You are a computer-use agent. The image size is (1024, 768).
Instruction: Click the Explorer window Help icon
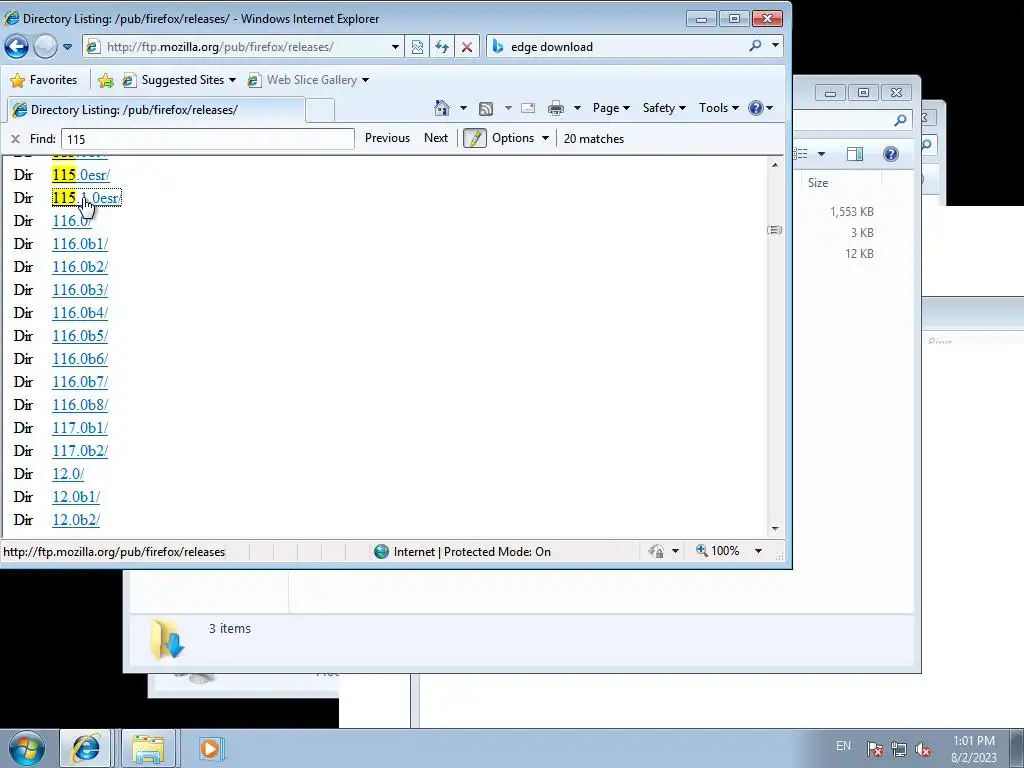pyautogui.click(x=891, y=154)
